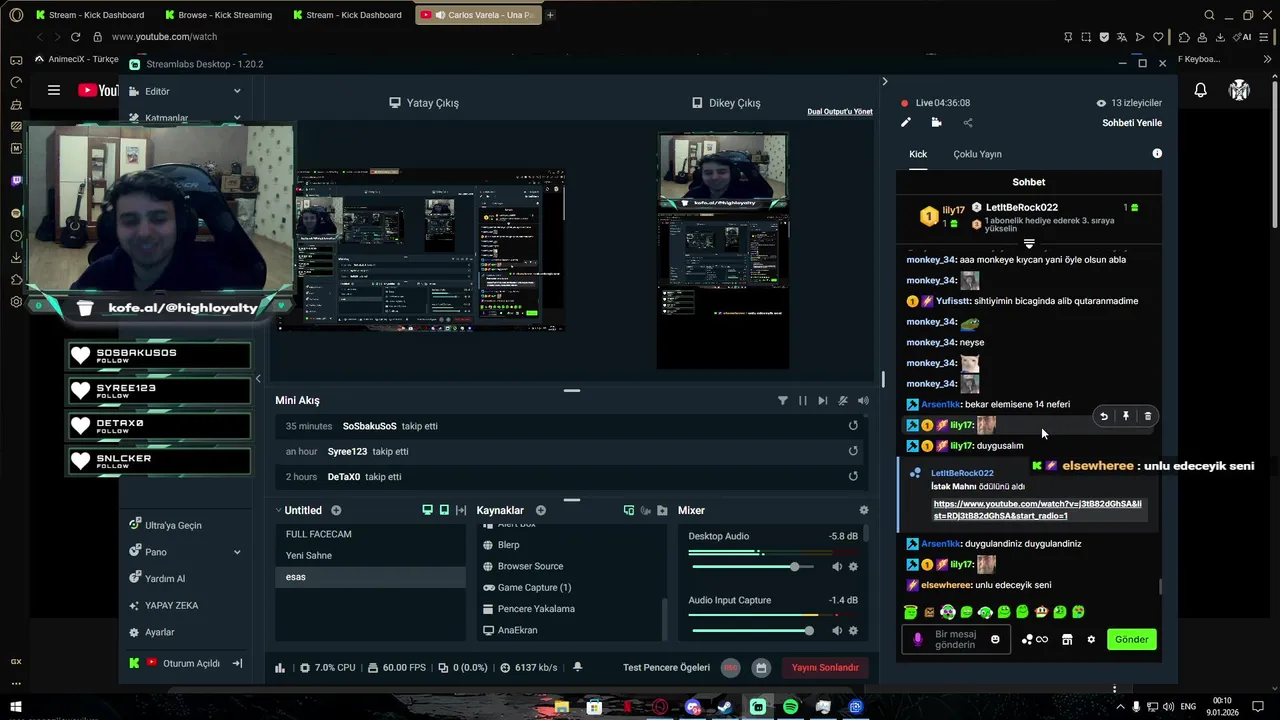This screenshot has height=720, width=1280.
Task: Click Sohbeti Yenile to refresh chat
Action: click(x=1132, y=123)
